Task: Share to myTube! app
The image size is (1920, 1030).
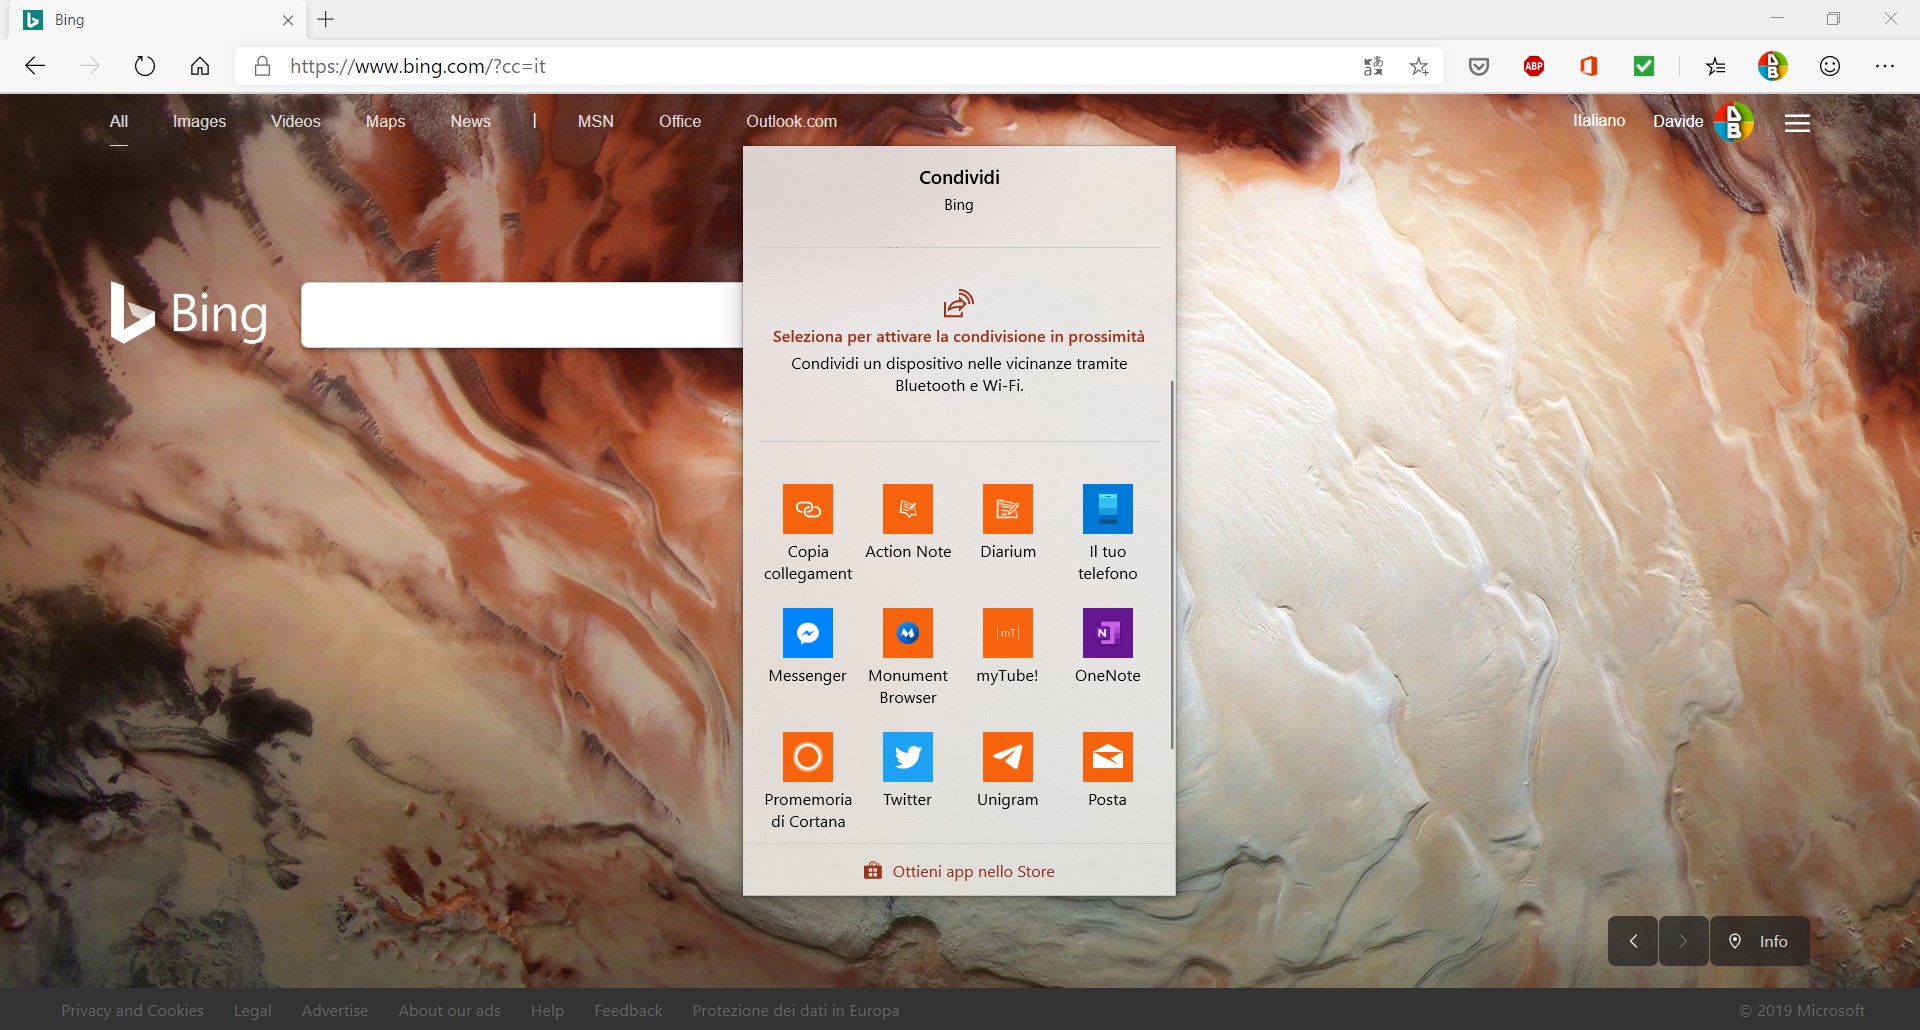Action: [x=1008, y=633]
